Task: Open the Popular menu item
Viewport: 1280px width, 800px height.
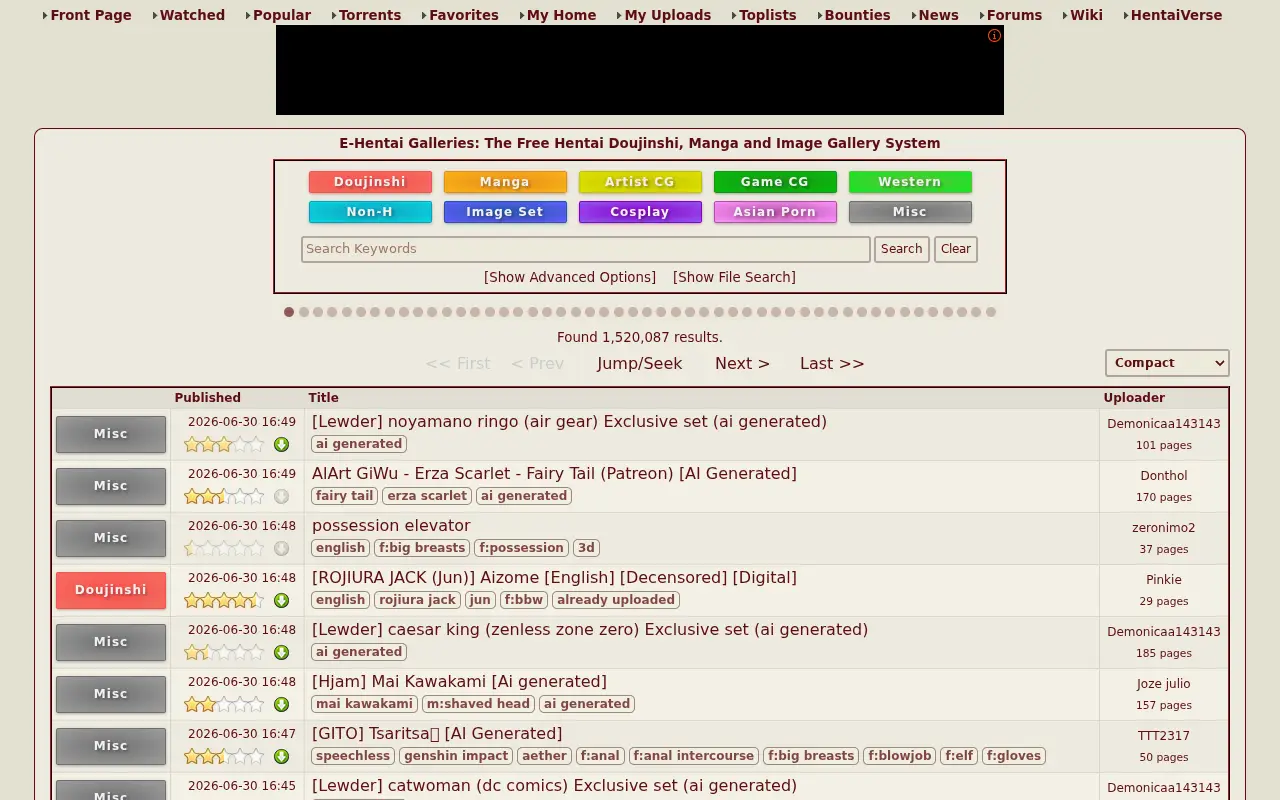Action: pyautogui.click(x=282, y=15)
